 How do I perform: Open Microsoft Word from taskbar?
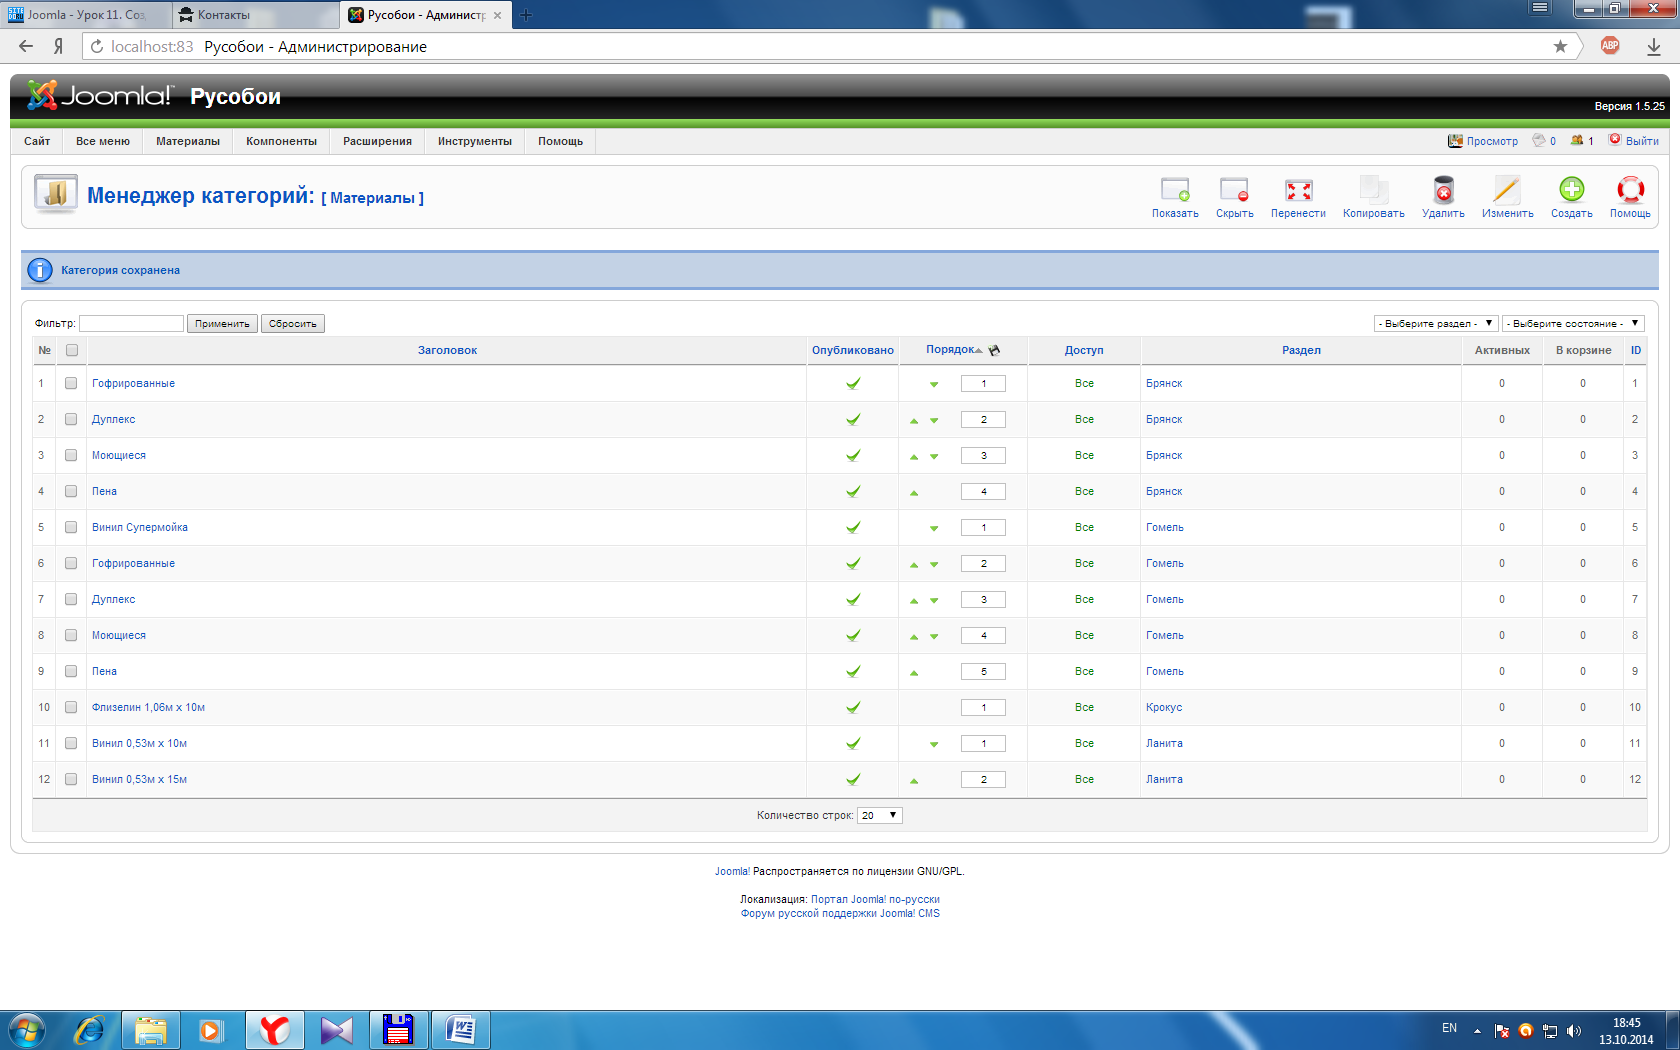pyautogui.click(x=460, y=1030)
